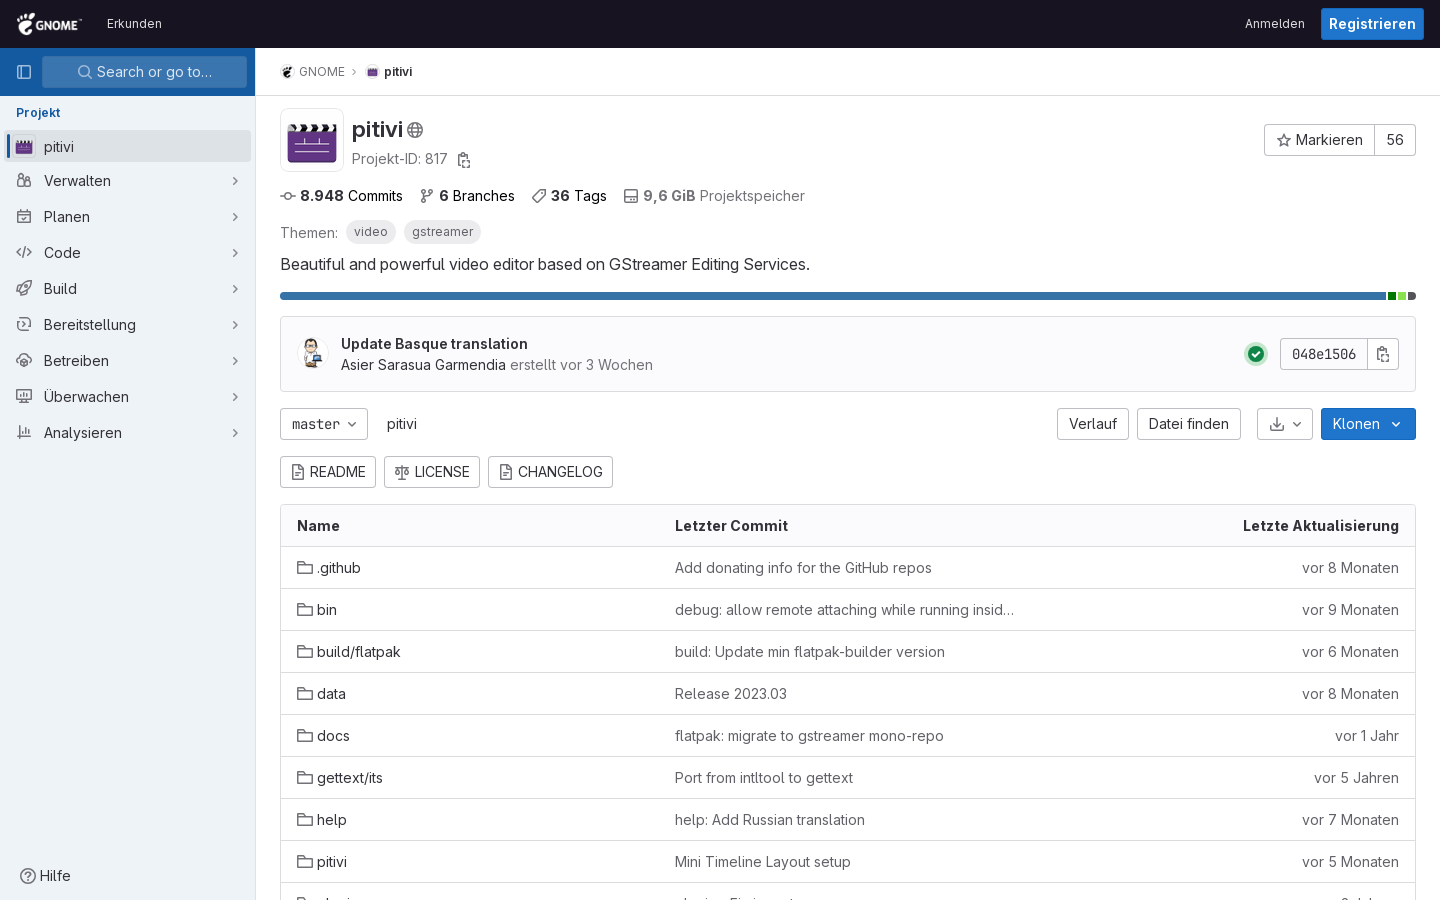Open the passed pipeline status icon
The image size is (1440, 900).
(x=1256, y=354)
